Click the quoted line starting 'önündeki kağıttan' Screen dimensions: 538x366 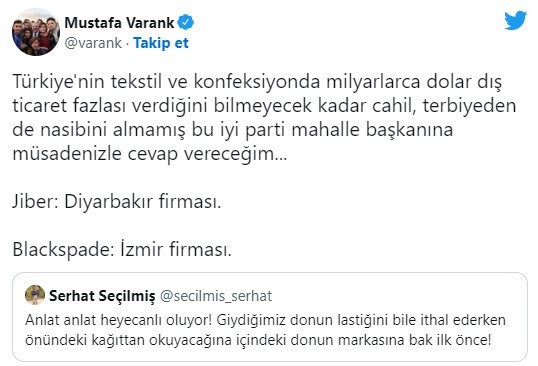[258, 340]
